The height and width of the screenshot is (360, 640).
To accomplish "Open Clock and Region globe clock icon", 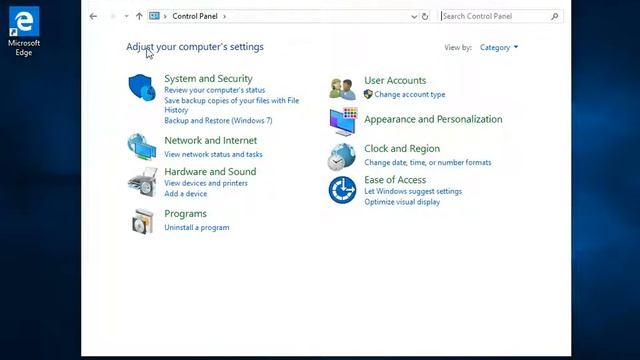I will click(342, 157).
